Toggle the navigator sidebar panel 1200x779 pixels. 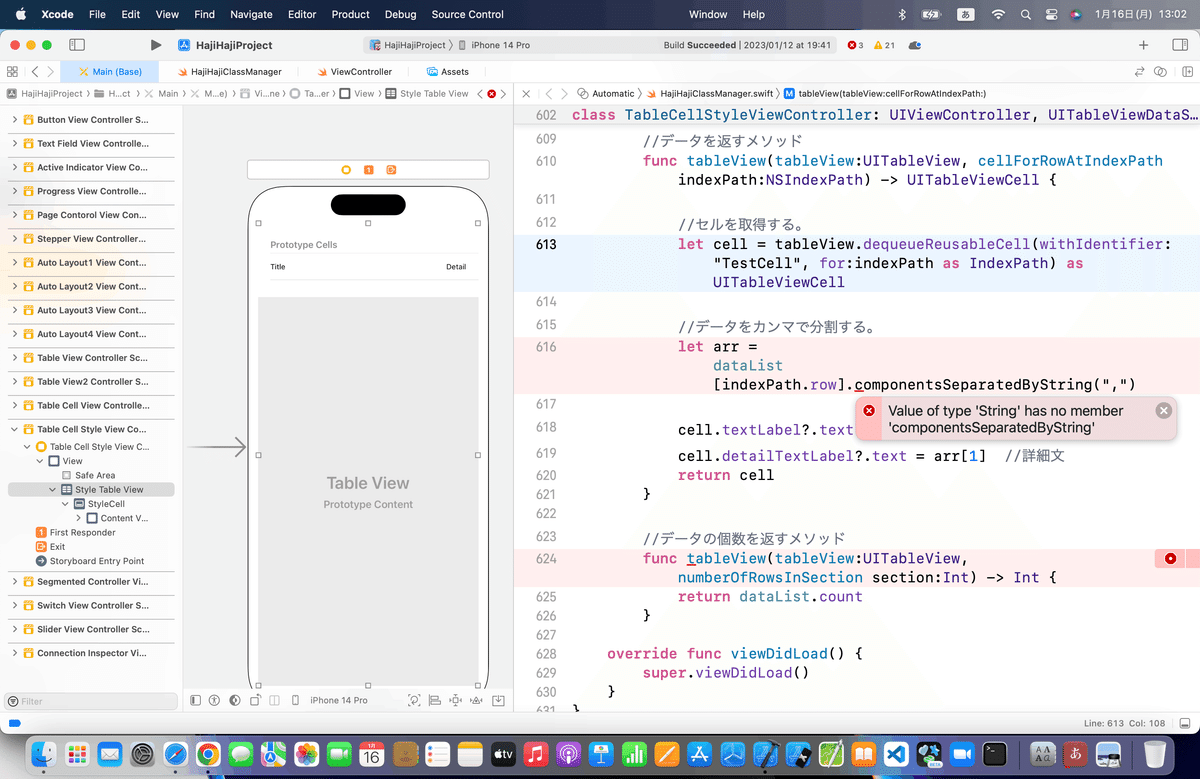77,45
